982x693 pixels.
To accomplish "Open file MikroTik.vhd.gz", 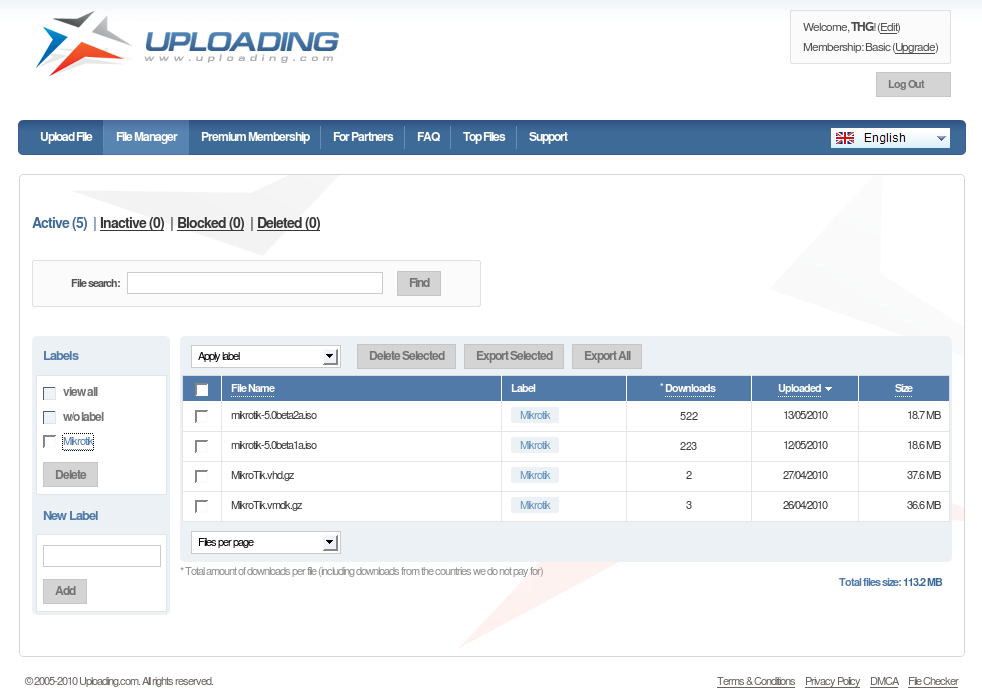I will point(262,475).
